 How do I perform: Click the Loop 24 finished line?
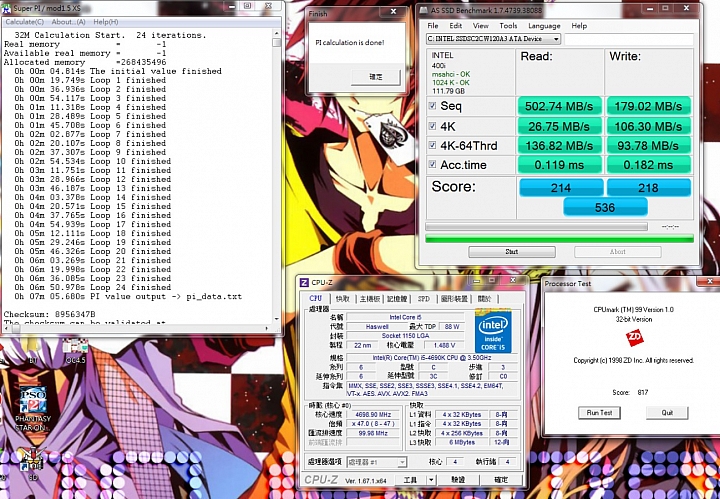click(x=92, y=287)
